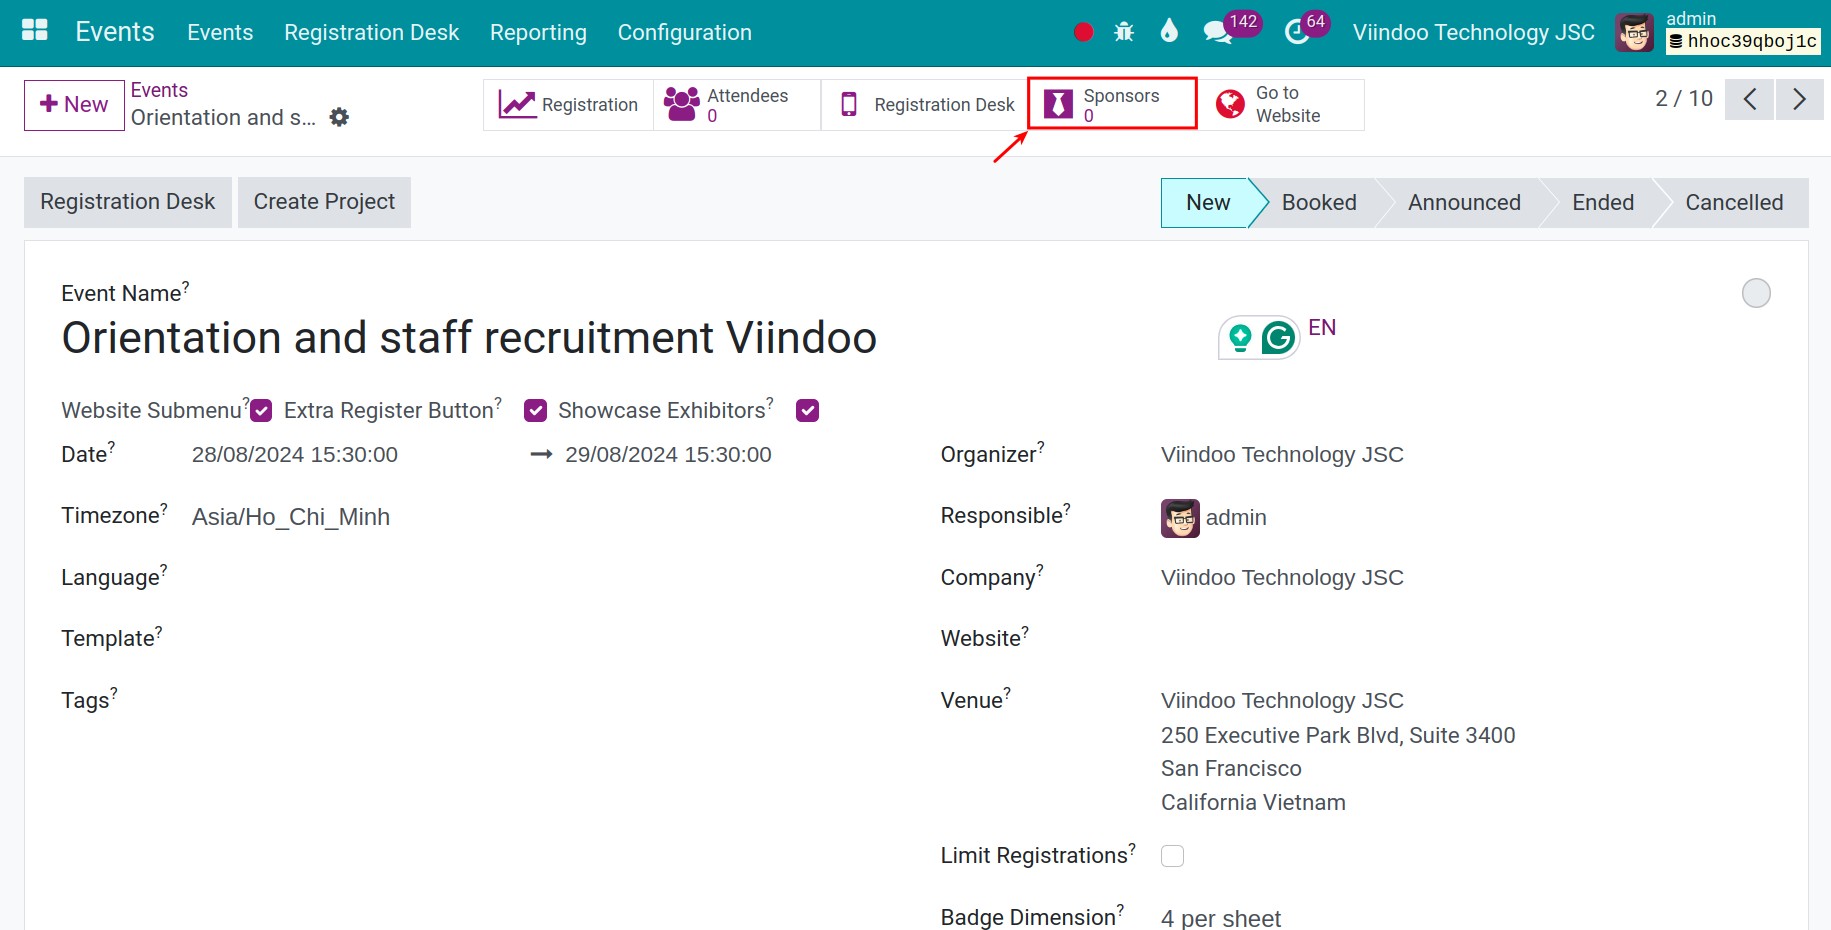Click Registration stat button label
The width and height of the screenshot is (1831, 930).
[590, 105]
